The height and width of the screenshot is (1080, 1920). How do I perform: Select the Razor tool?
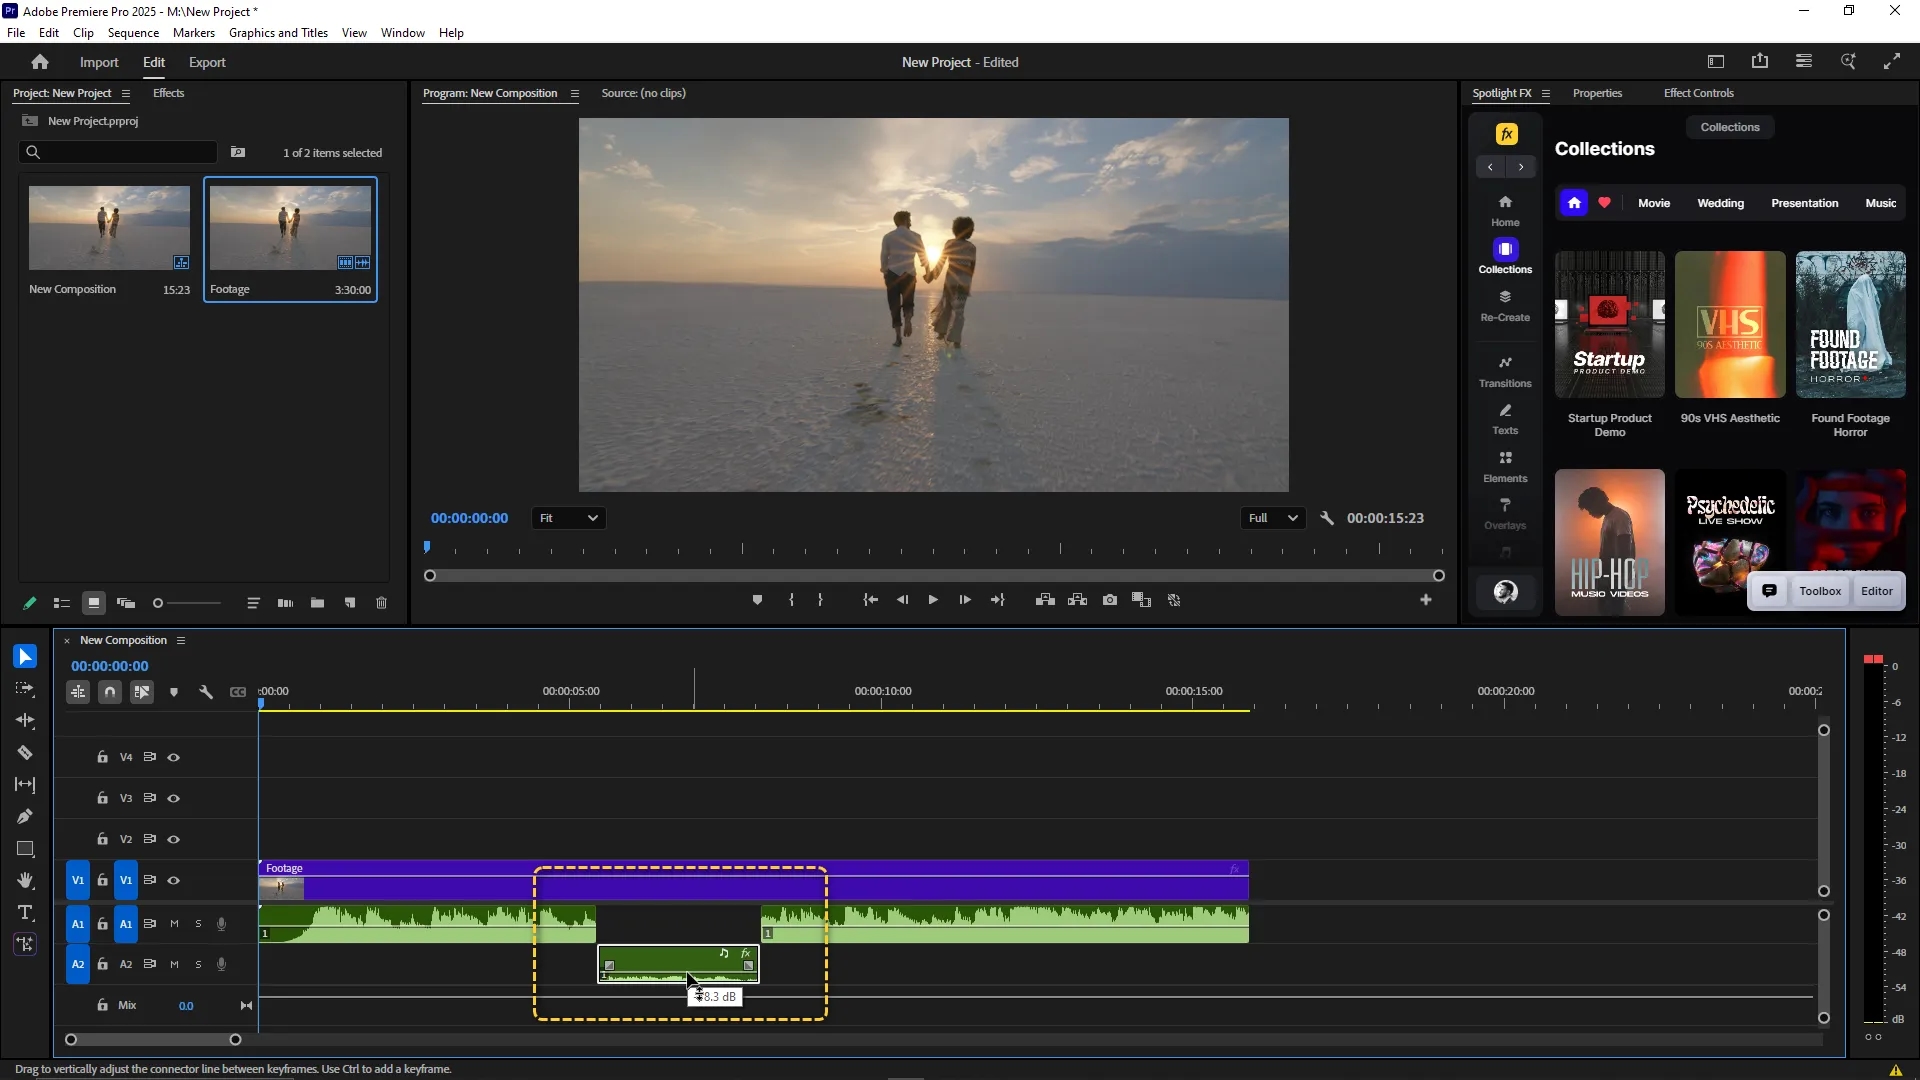[25, 753]
